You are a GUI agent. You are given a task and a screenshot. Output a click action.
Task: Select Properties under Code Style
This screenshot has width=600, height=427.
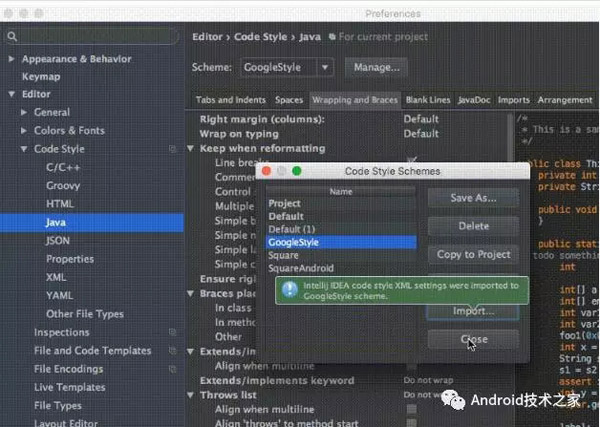pos(70,259)
